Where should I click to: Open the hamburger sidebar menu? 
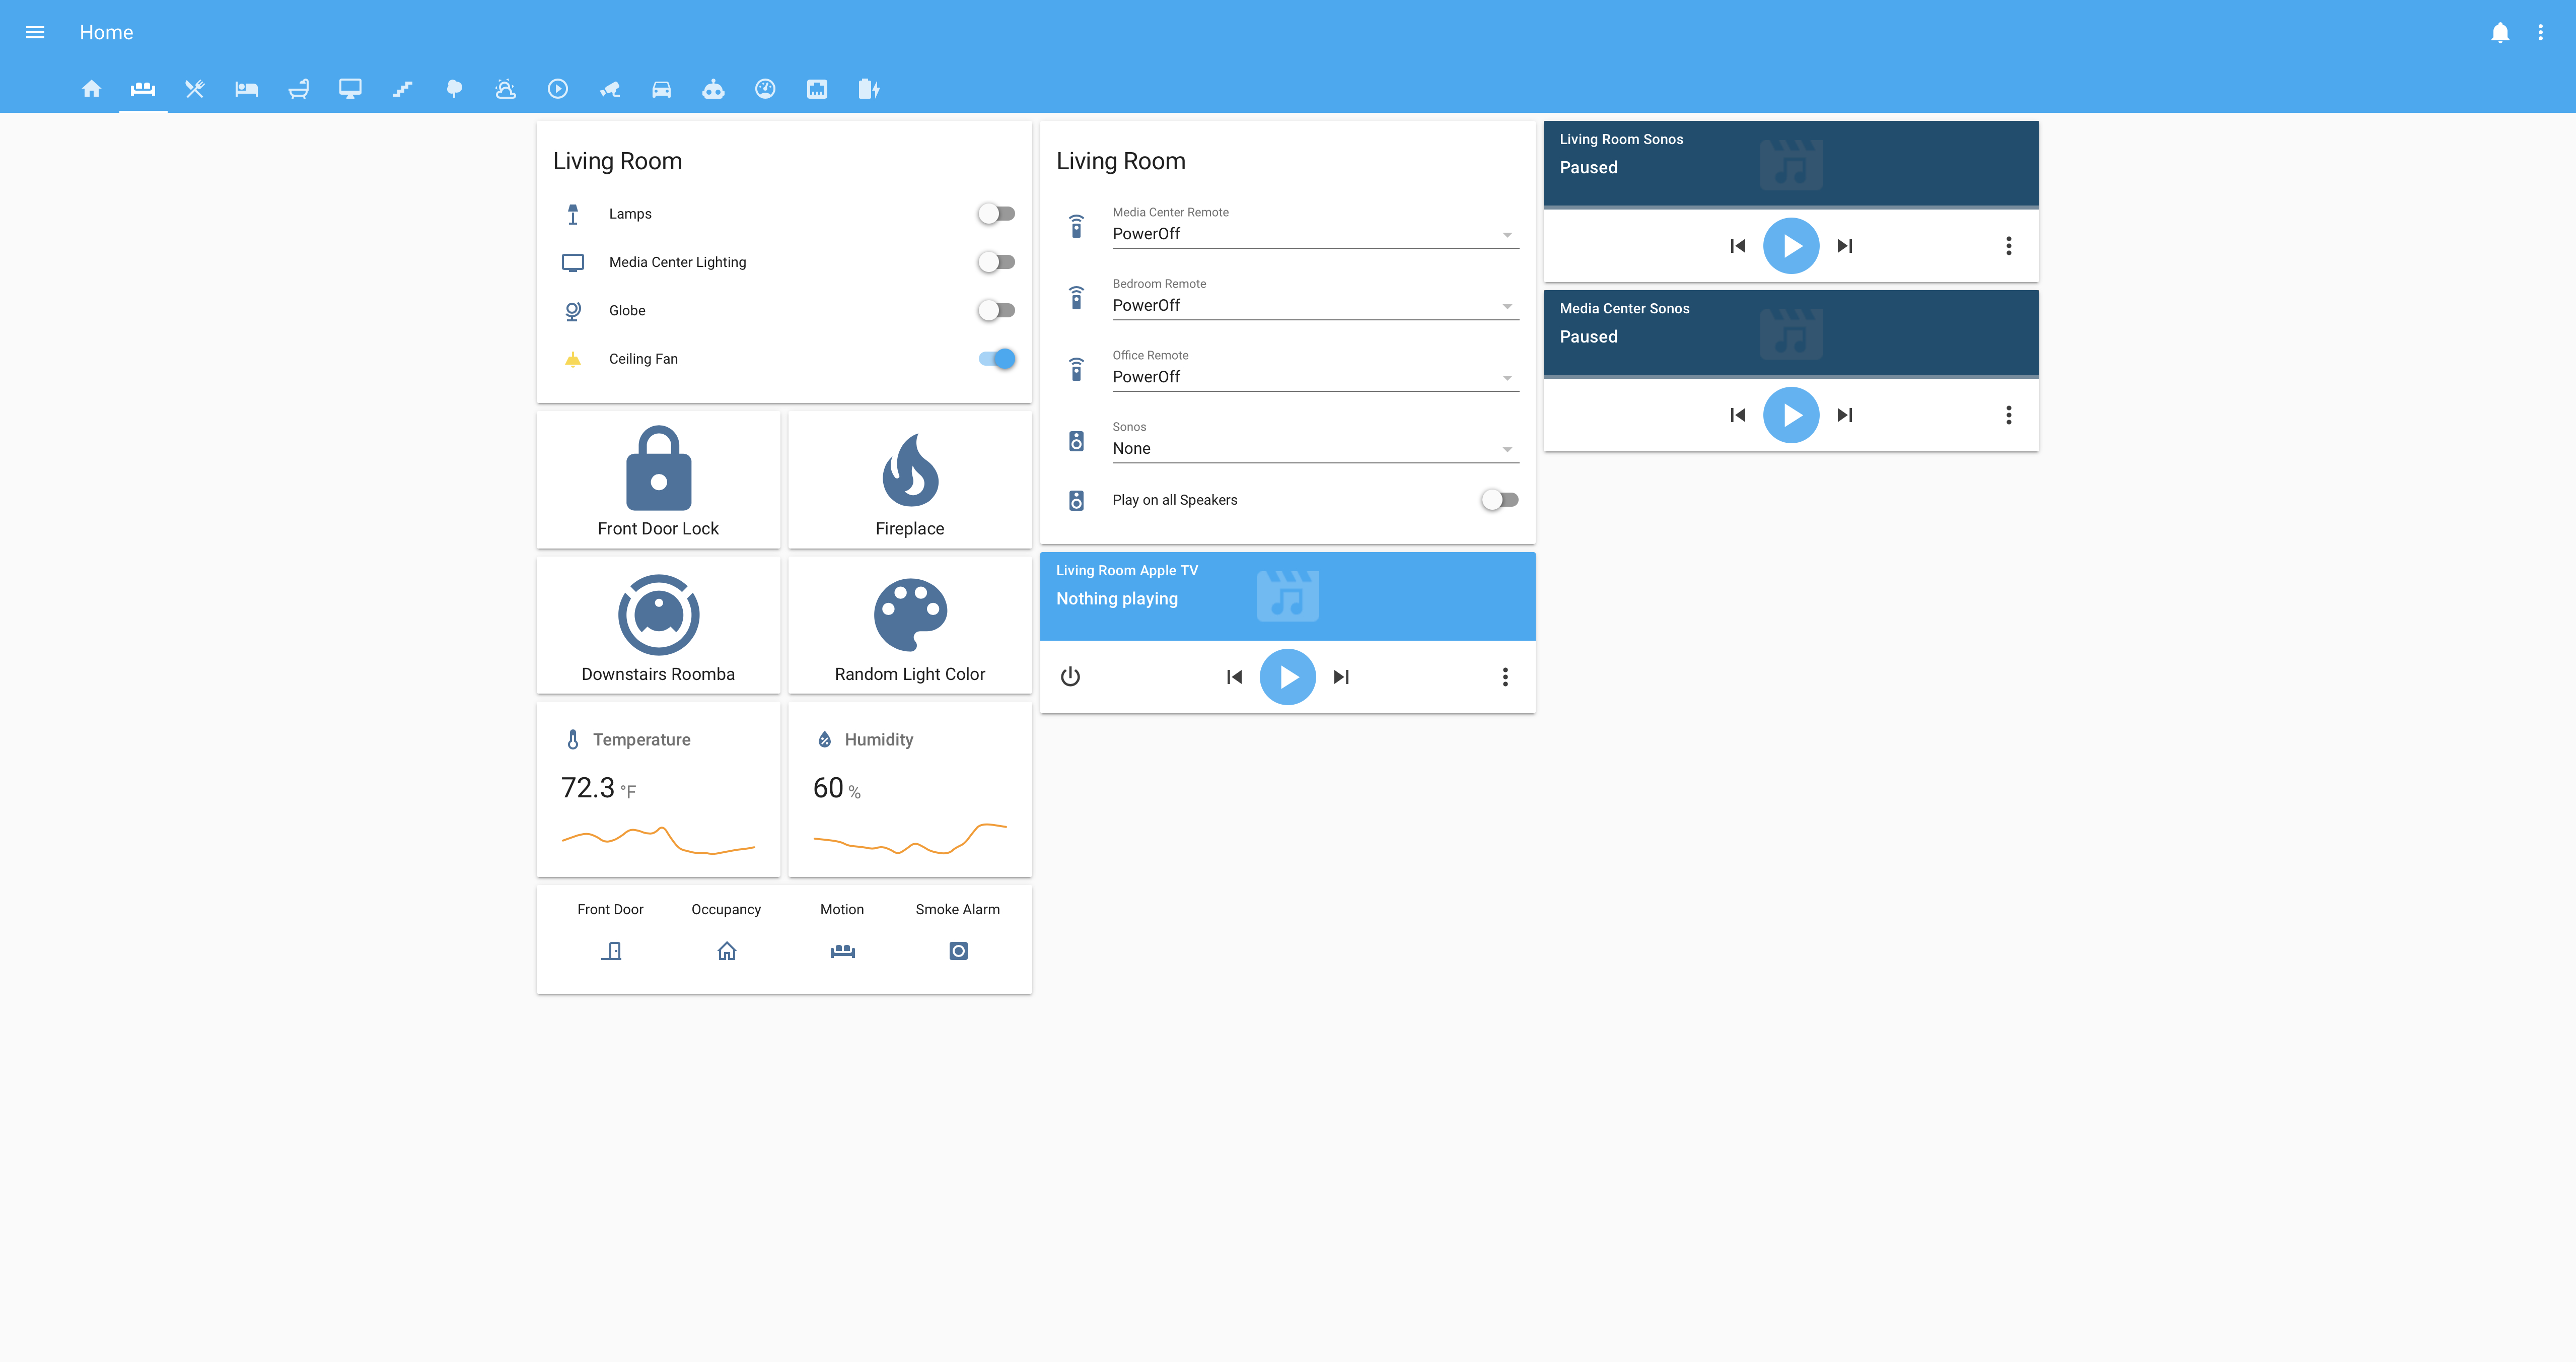[35, 33]
